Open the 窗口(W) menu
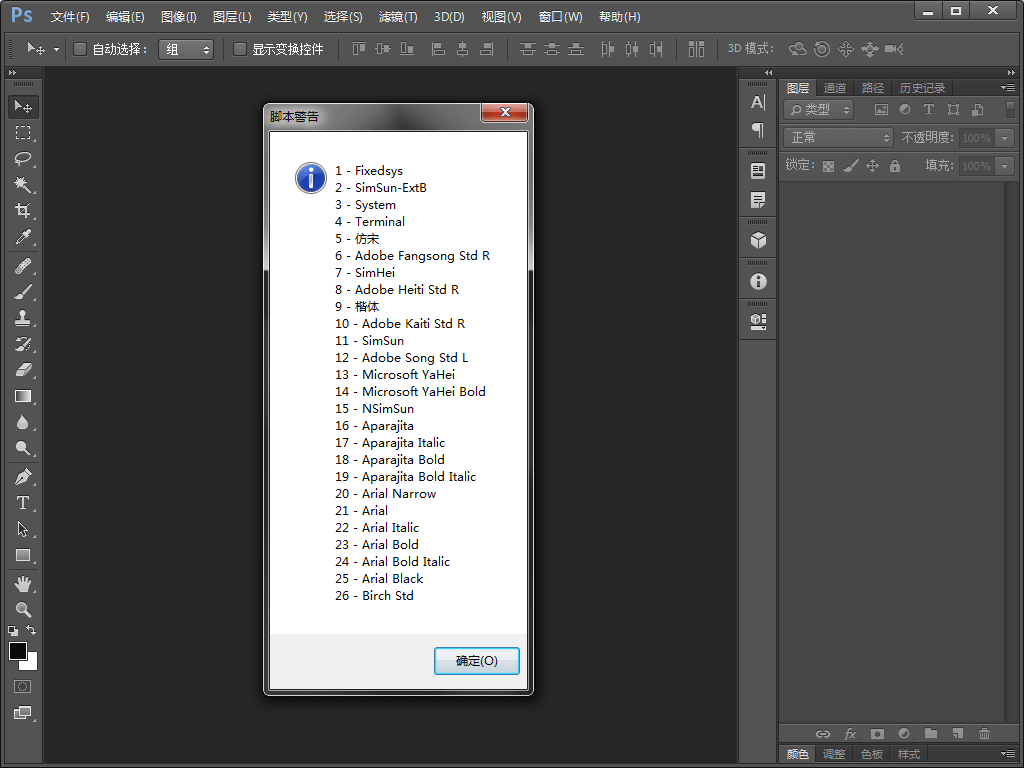This screenshot has height=768, width=1024. pyautogui.click(x=560, y=17)
